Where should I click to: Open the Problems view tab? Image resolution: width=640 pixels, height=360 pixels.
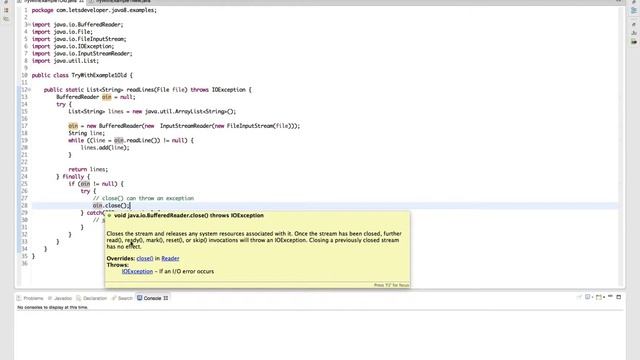click(30, 298)
